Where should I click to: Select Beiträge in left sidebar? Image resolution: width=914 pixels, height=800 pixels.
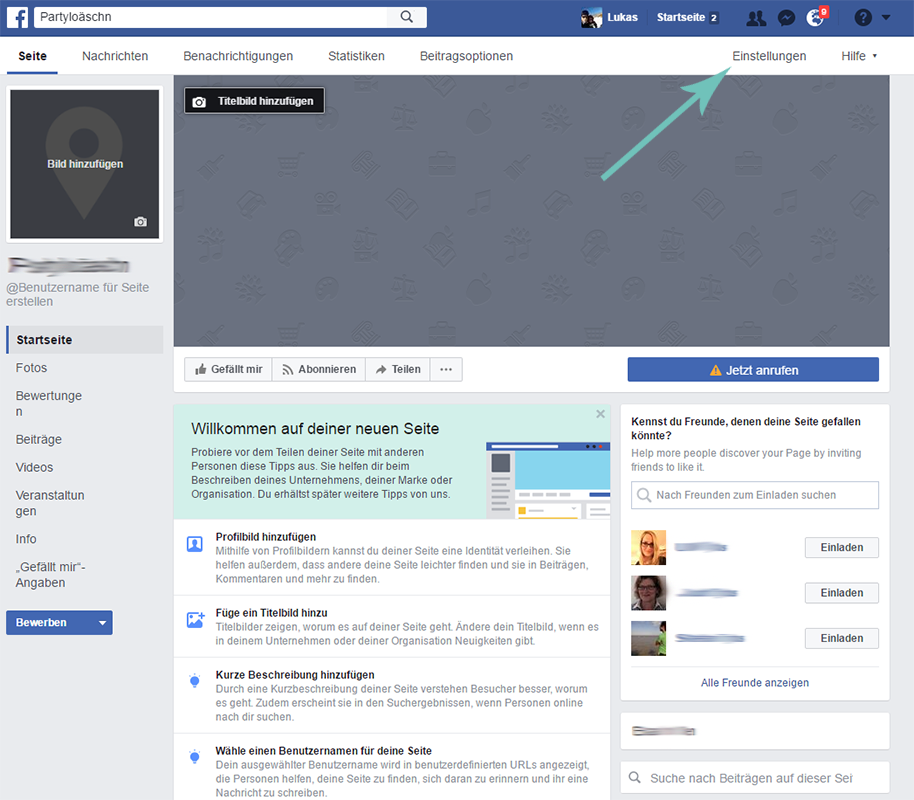(38, 440)
